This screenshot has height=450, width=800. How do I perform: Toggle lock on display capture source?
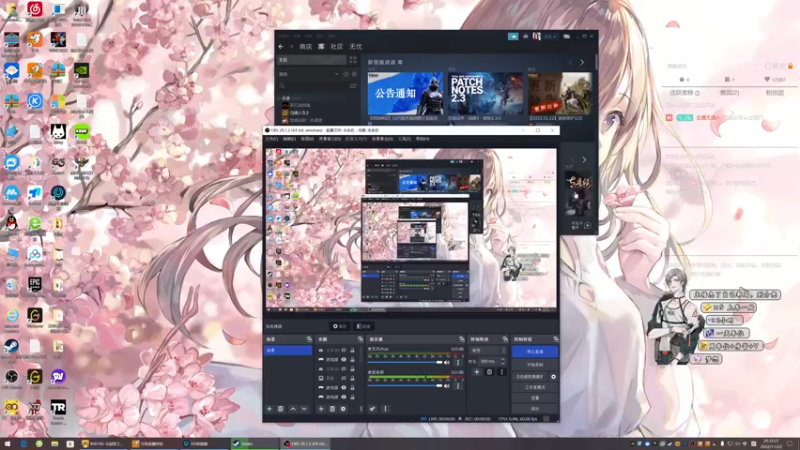click(352, 378)
